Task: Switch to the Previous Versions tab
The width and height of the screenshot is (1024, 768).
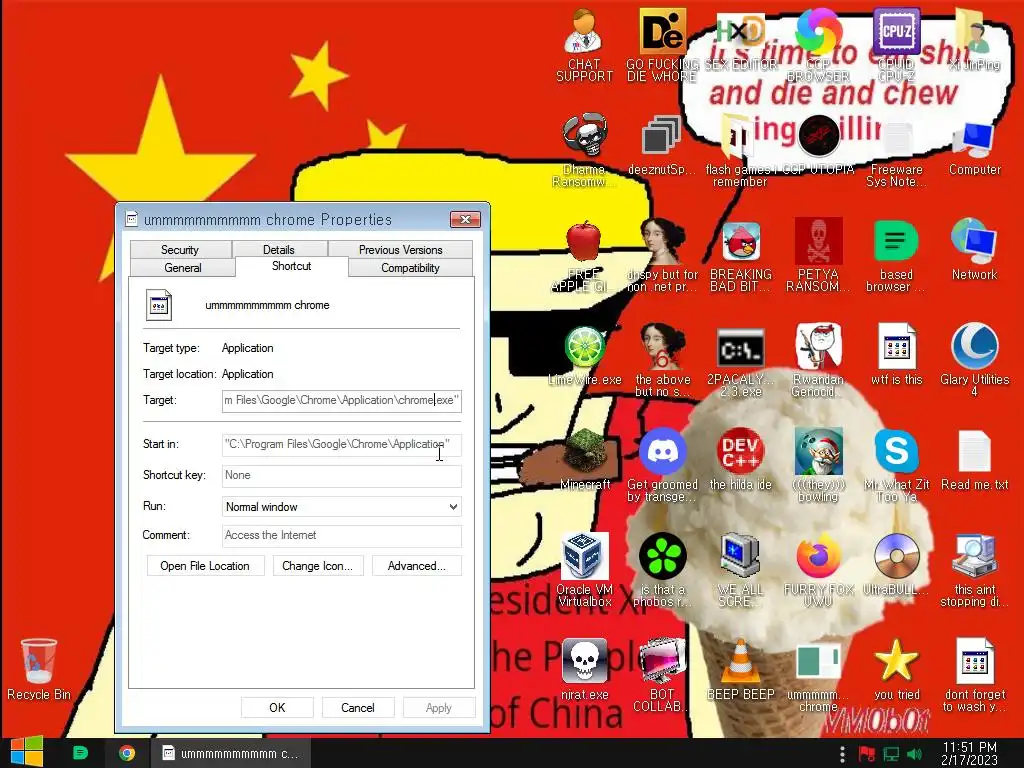Action: 400,249
